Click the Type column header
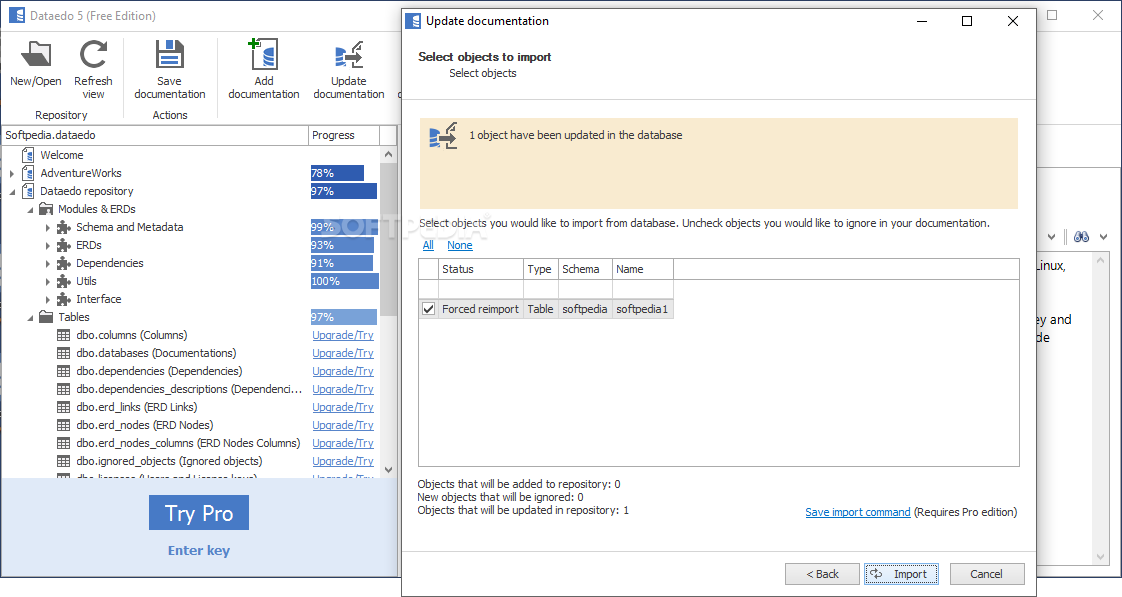The width and height of the screenshot is (1122, 597). click(540, 269)
